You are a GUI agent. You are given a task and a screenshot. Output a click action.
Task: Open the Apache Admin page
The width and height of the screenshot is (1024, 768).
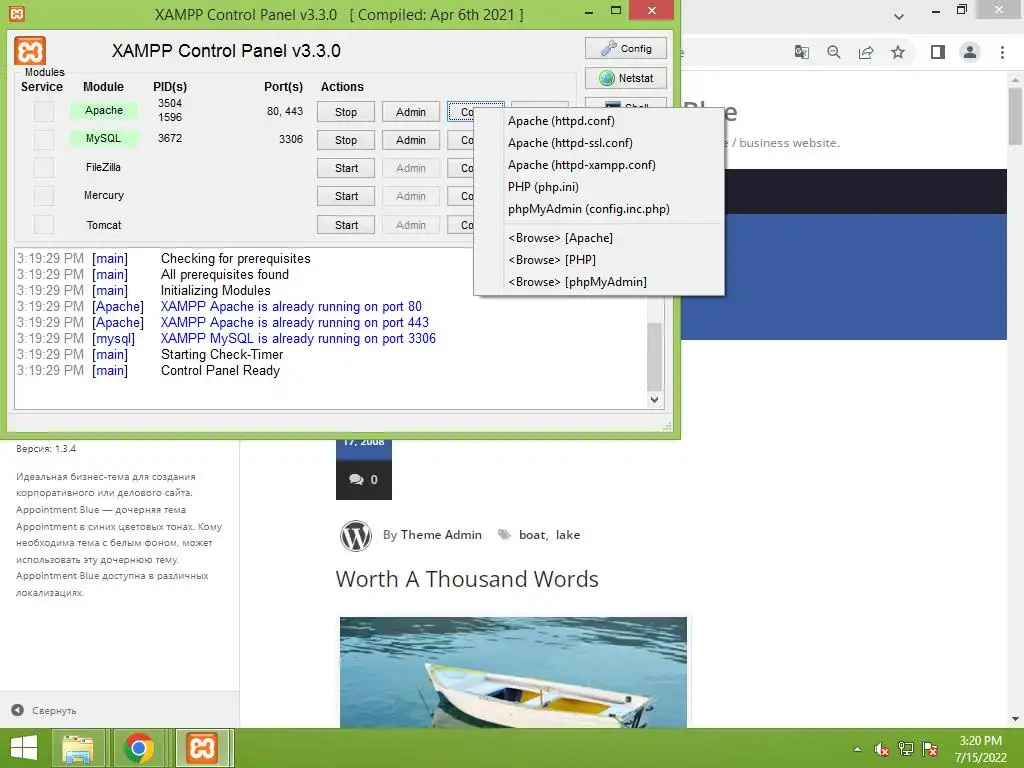[x=411, y=112]
